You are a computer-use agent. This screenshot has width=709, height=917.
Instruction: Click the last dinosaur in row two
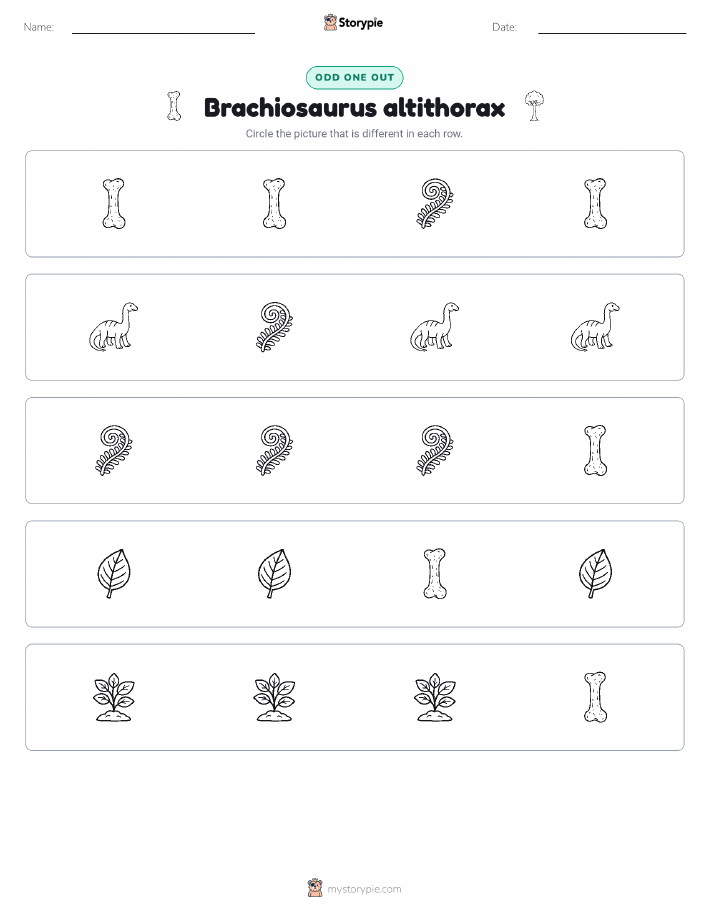pyautogui.click(x=596, y=327)
